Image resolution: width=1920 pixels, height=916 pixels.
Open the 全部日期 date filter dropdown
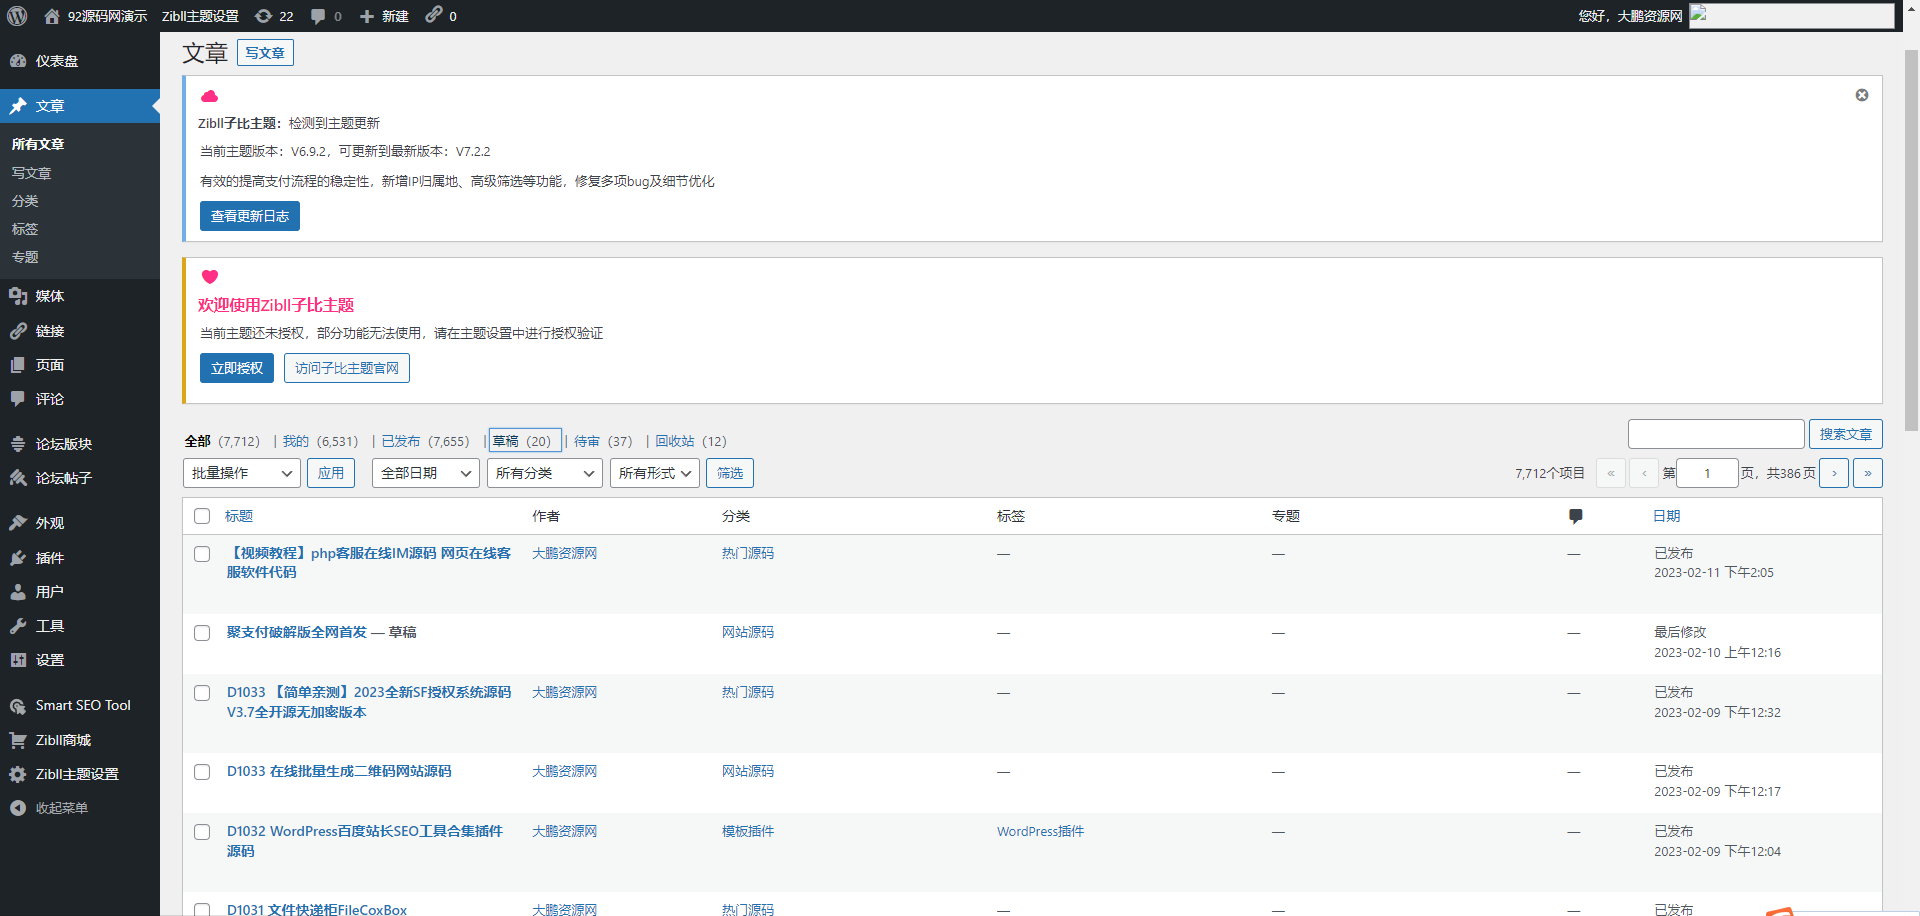426,473
